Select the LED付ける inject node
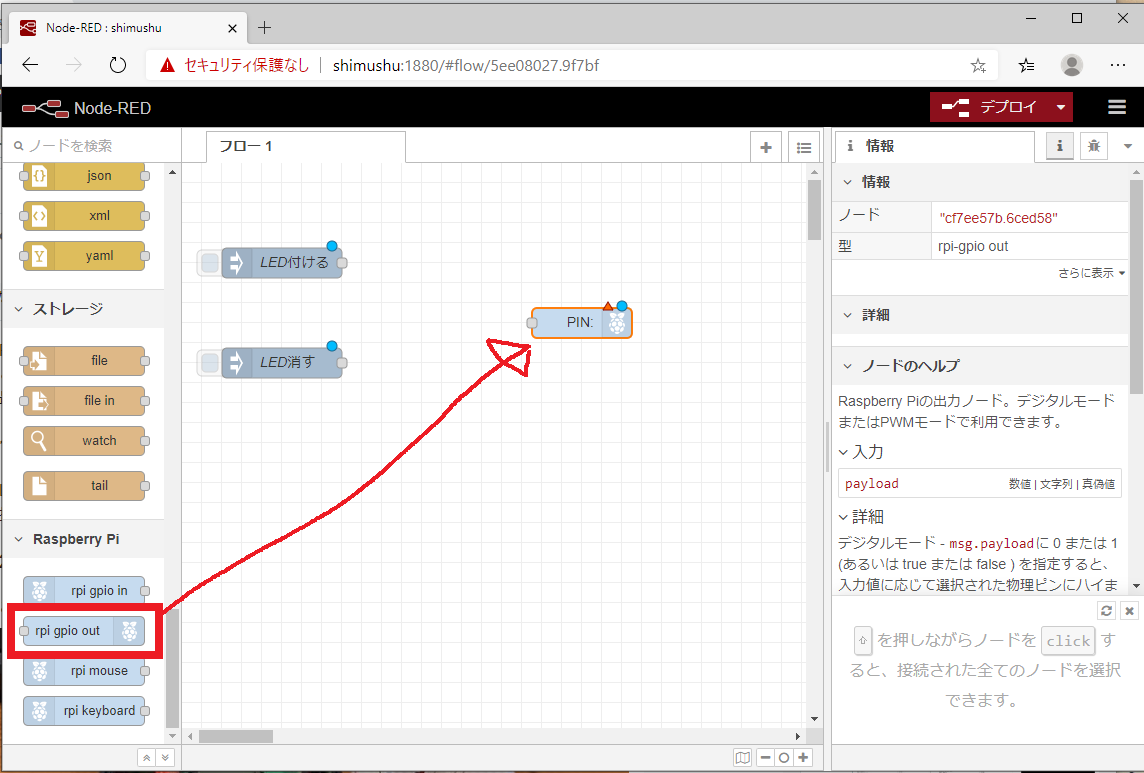Screen dimensions: 1144x773 click(282, 263)
